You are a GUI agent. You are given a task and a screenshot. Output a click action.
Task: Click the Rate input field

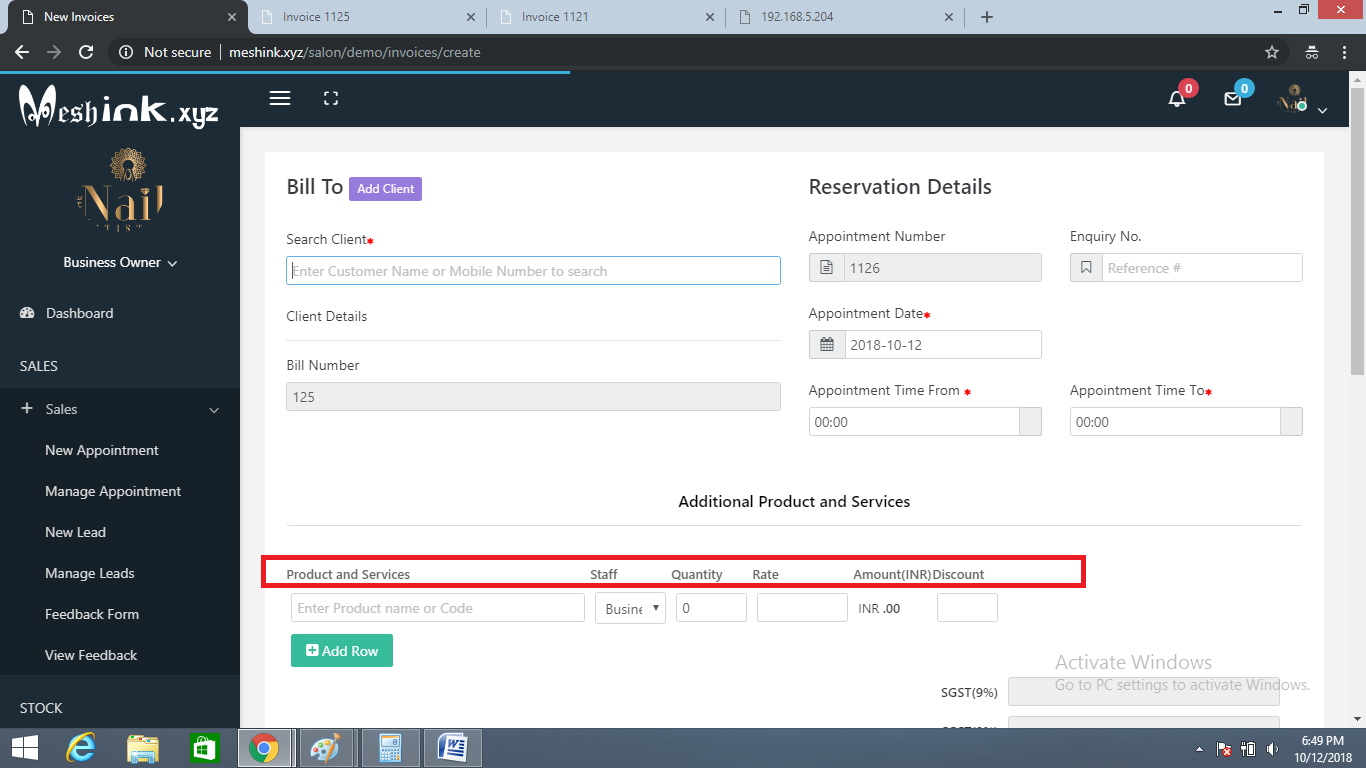pos(802,608)
